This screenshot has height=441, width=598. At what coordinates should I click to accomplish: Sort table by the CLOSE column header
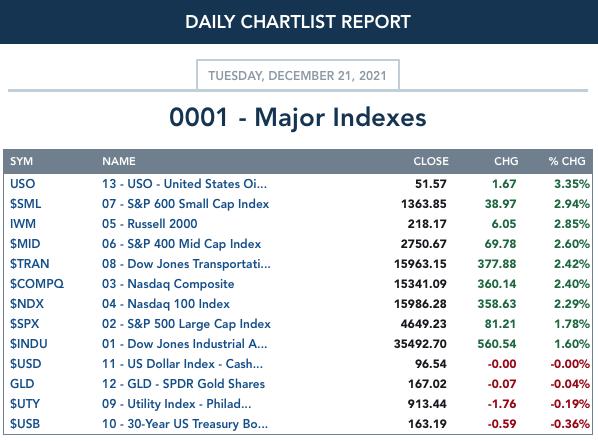[431, 161]
